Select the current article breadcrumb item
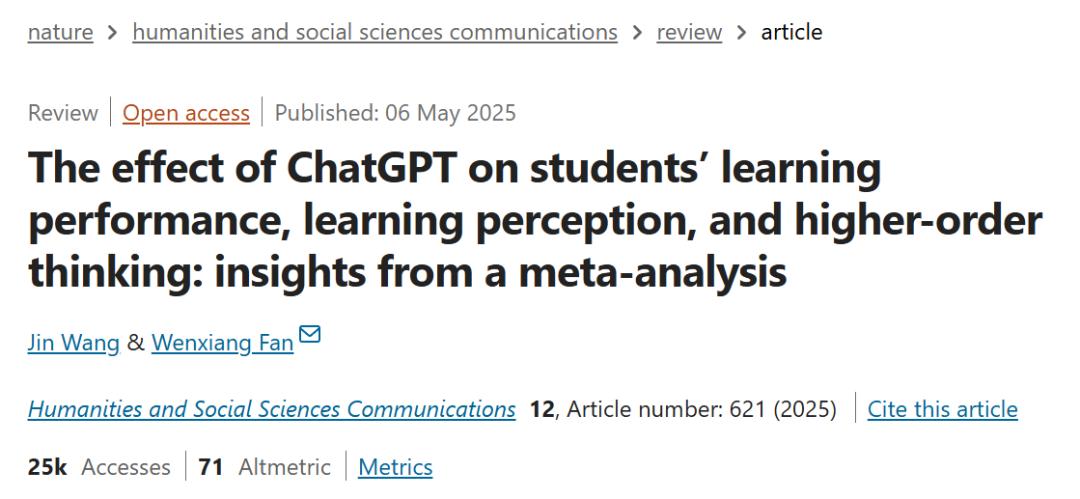1080x499 pixels. point(791,32)
